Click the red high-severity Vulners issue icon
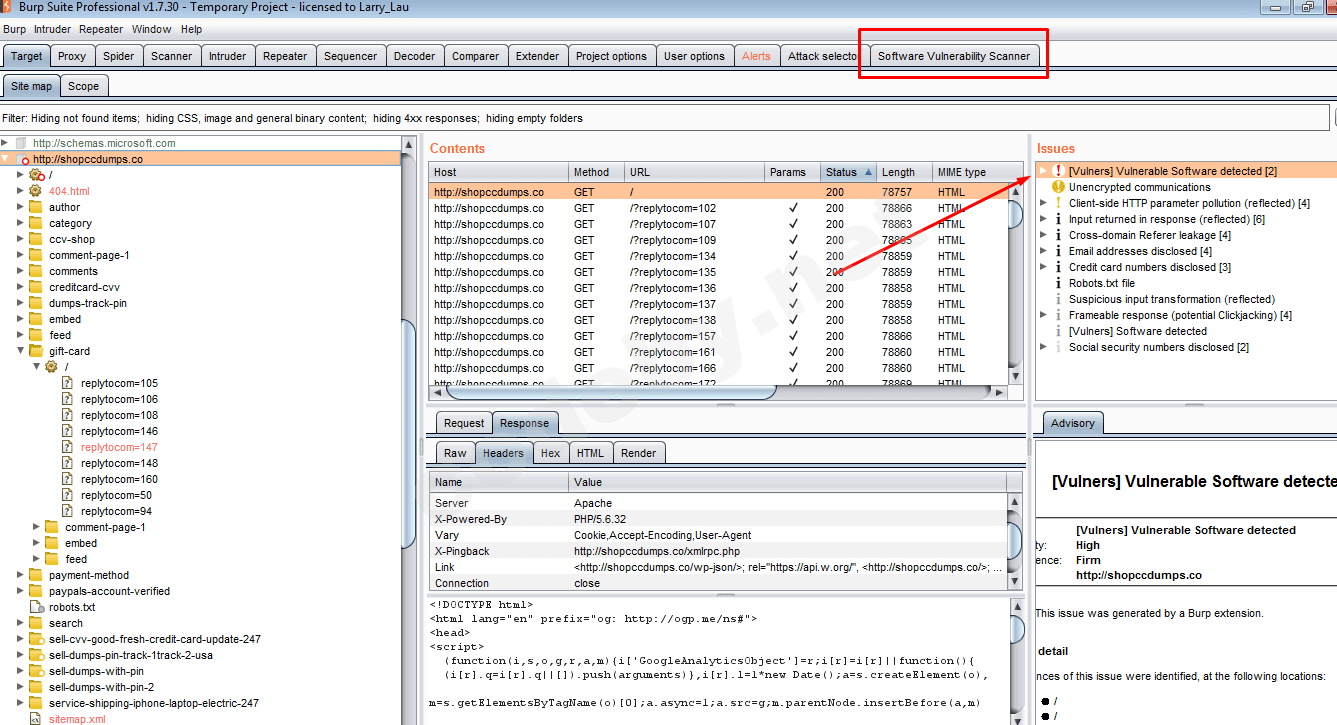This screenshot has width=1337, height=725. tap(1058, 171)
